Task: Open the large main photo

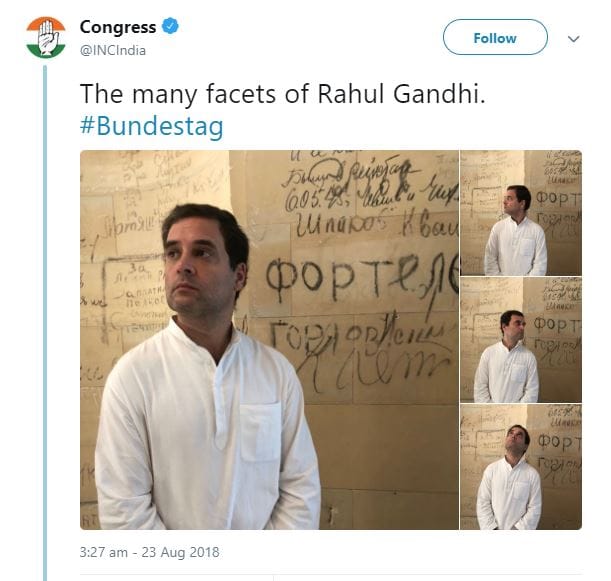Action: pyautogui.click(x=268, y=340)
